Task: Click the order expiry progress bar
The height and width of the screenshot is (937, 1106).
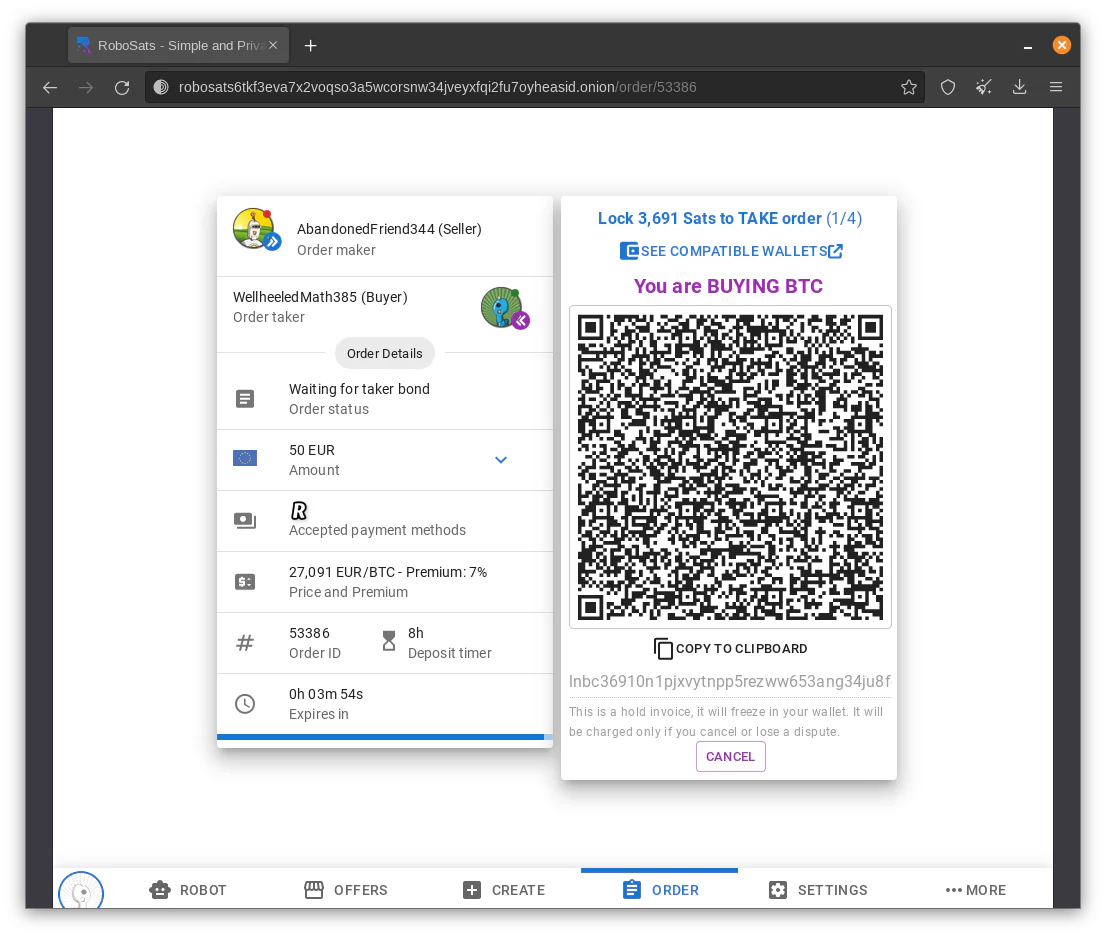Action: click(x=385, y=737)
